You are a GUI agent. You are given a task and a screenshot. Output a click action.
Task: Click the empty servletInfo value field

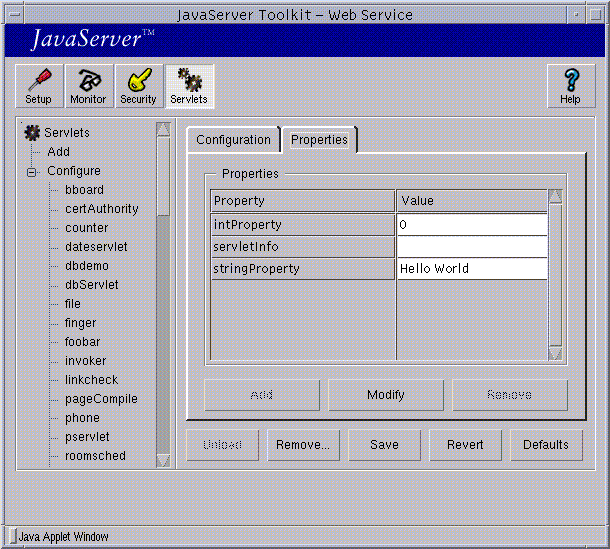[472, 247]
